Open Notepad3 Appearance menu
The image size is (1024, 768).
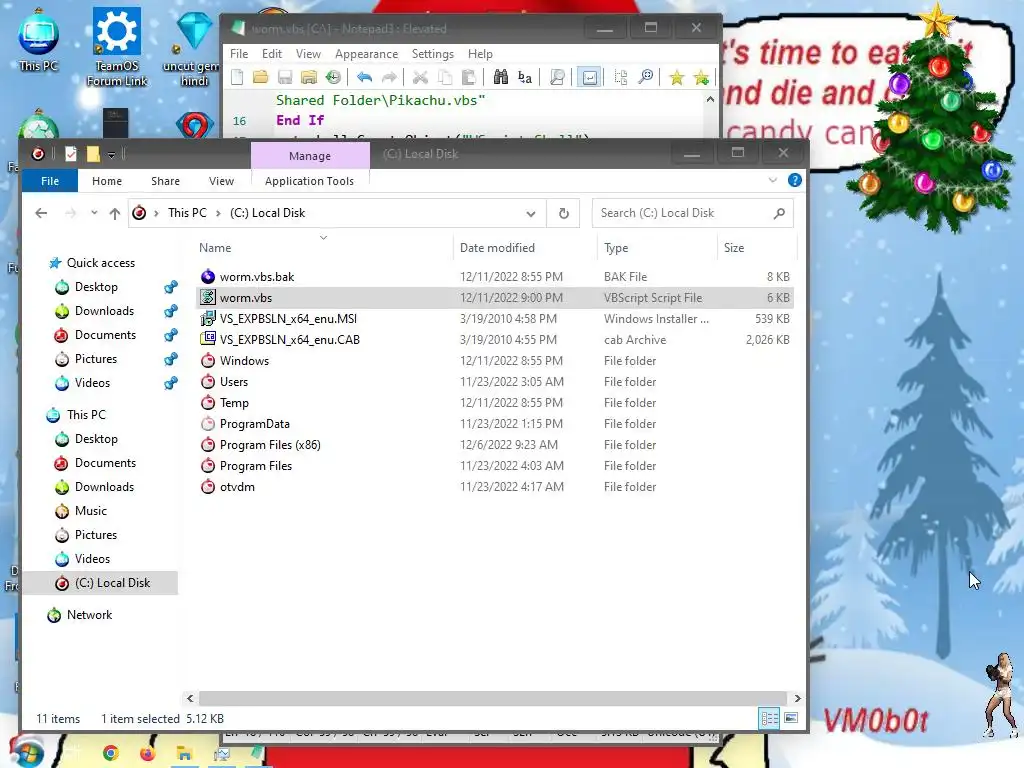coord(366,54)
